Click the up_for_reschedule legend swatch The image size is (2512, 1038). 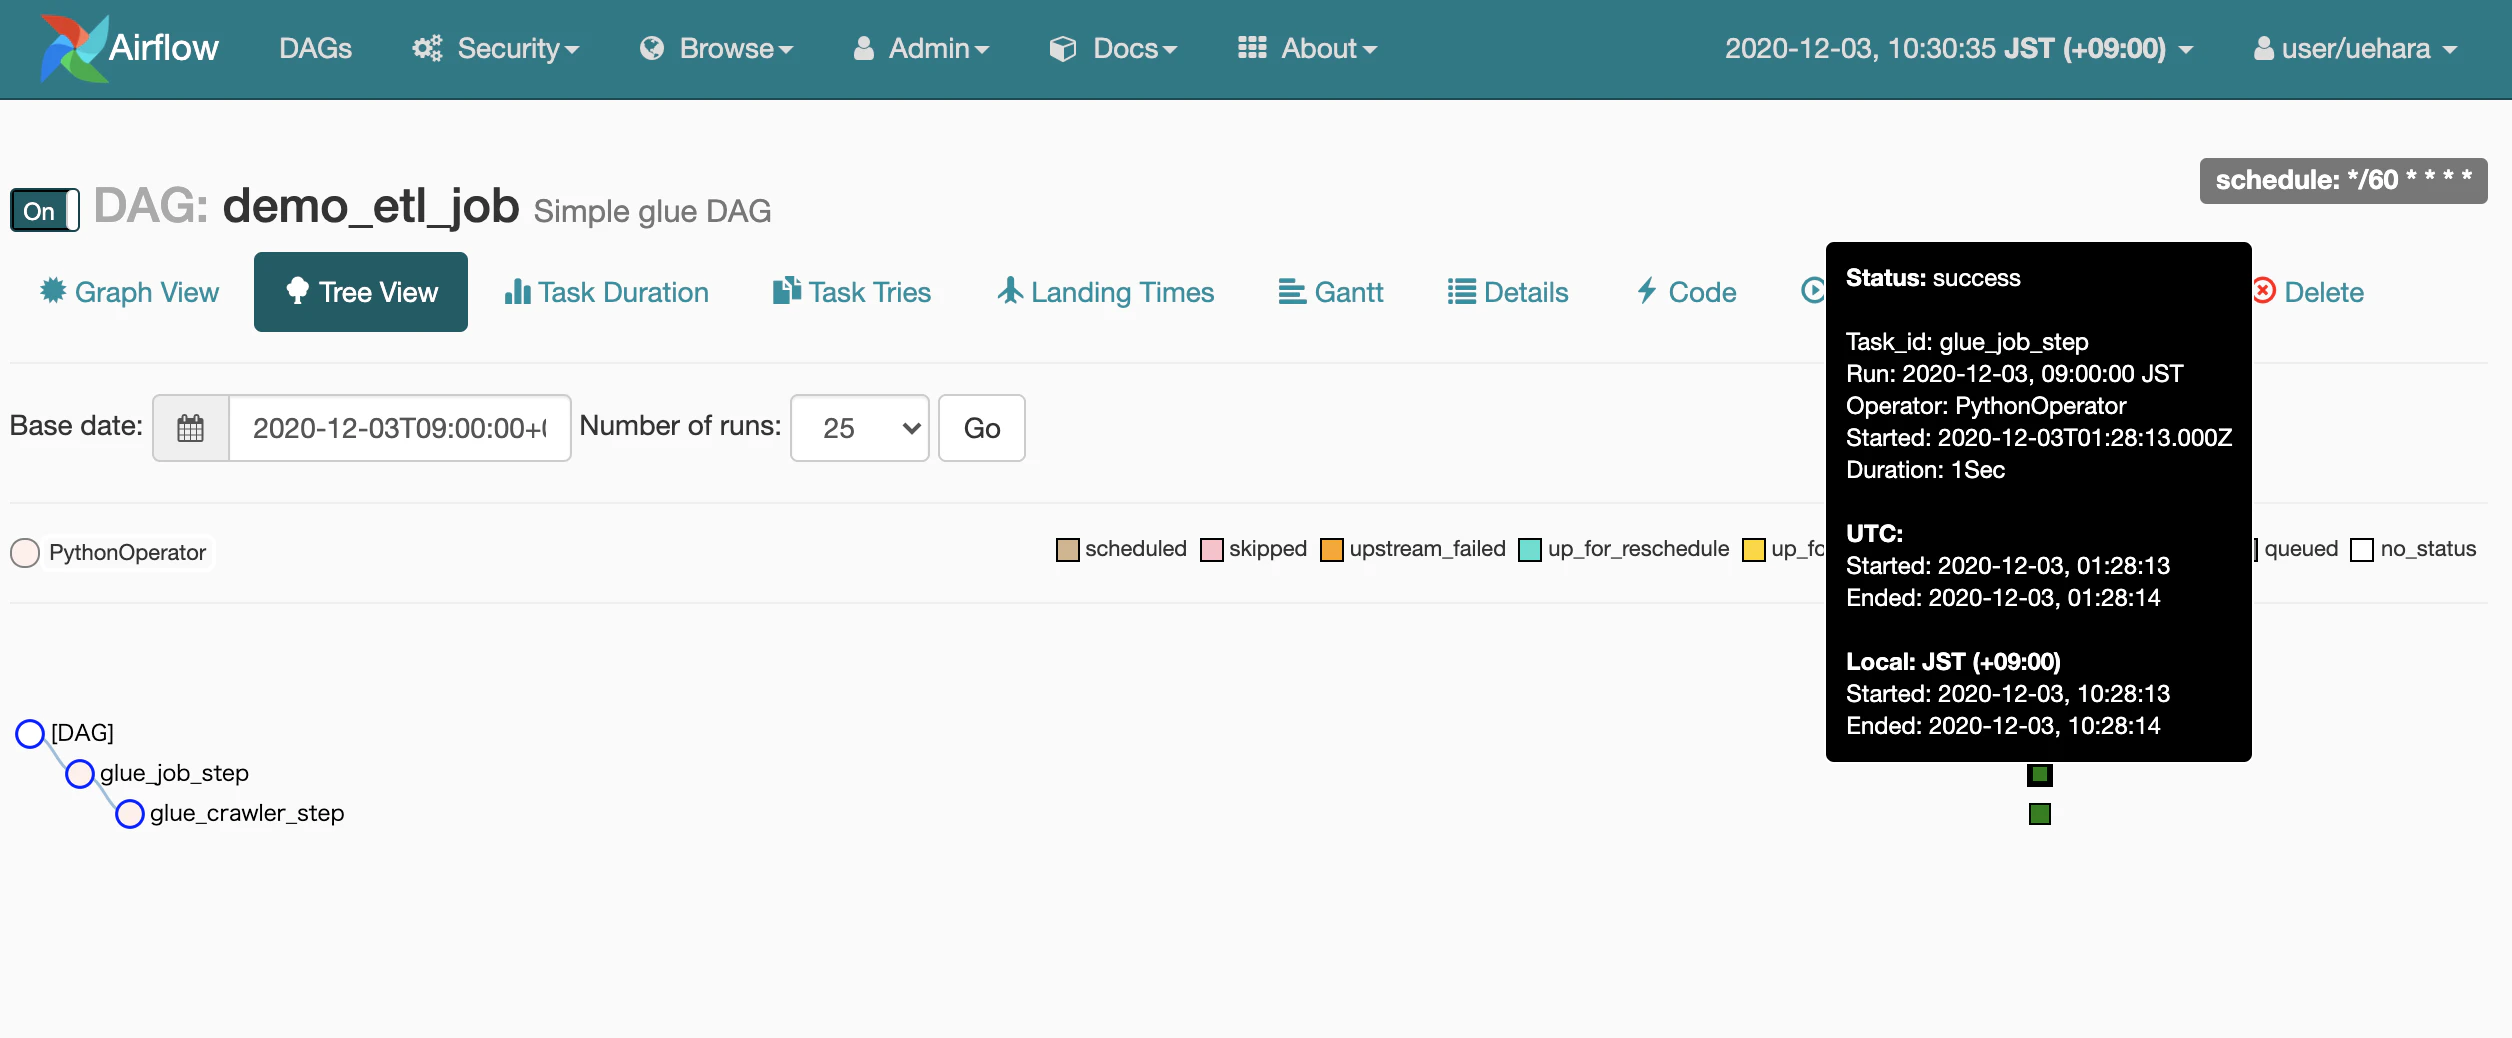point(1530,550)
